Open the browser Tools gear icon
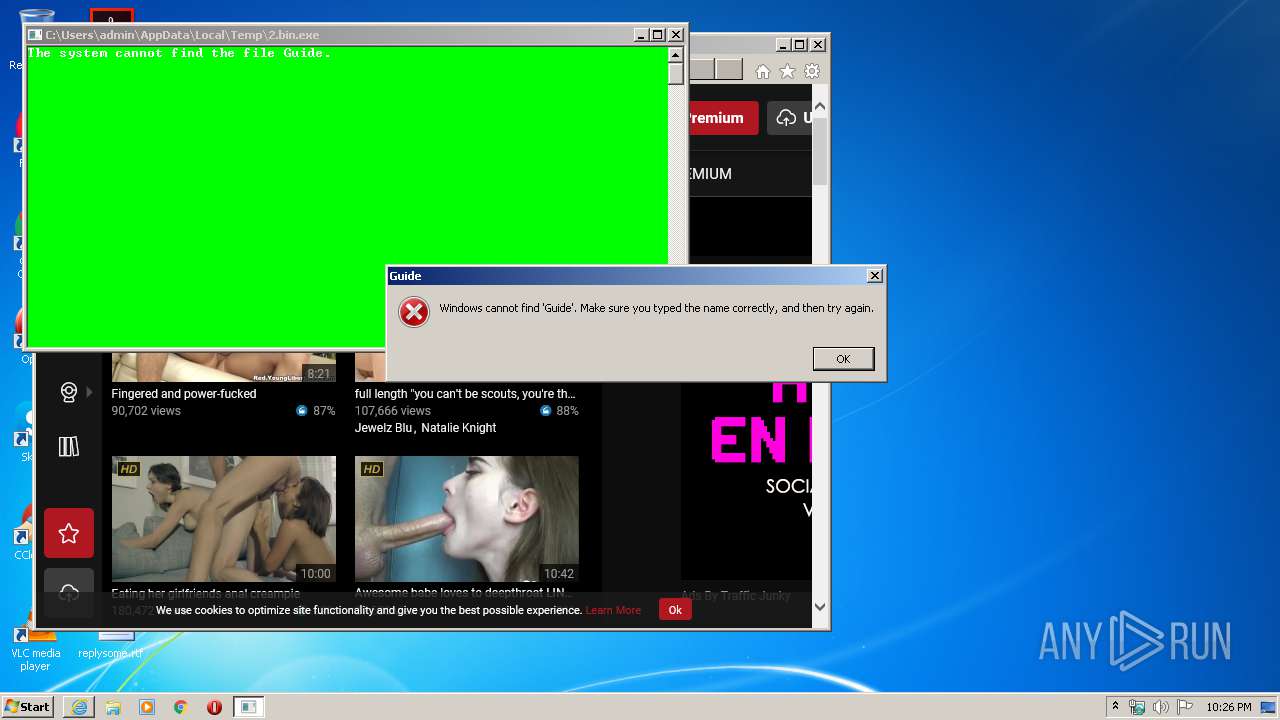This screenshot has height=720, width=1280. [x=812, y=71]
